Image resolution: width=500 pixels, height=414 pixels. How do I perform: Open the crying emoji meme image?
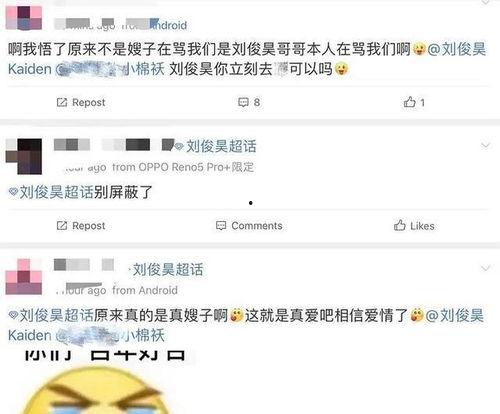click(102, 382)
